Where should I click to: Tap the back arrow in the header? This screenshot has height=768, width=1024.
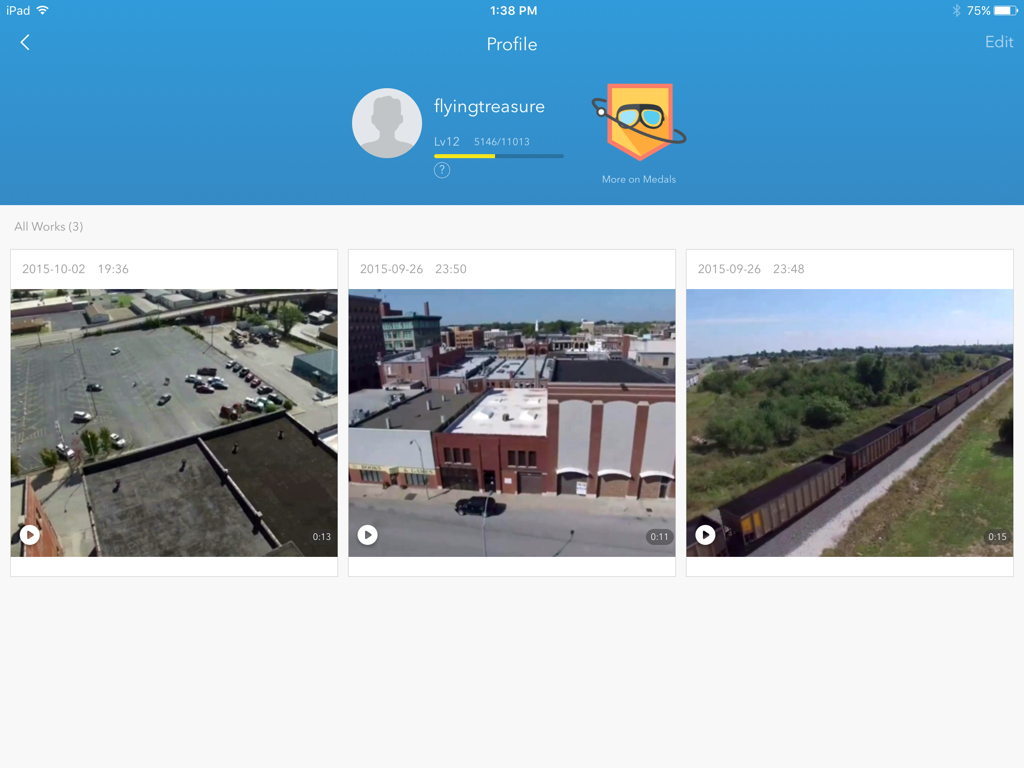[x=25, y=43]
